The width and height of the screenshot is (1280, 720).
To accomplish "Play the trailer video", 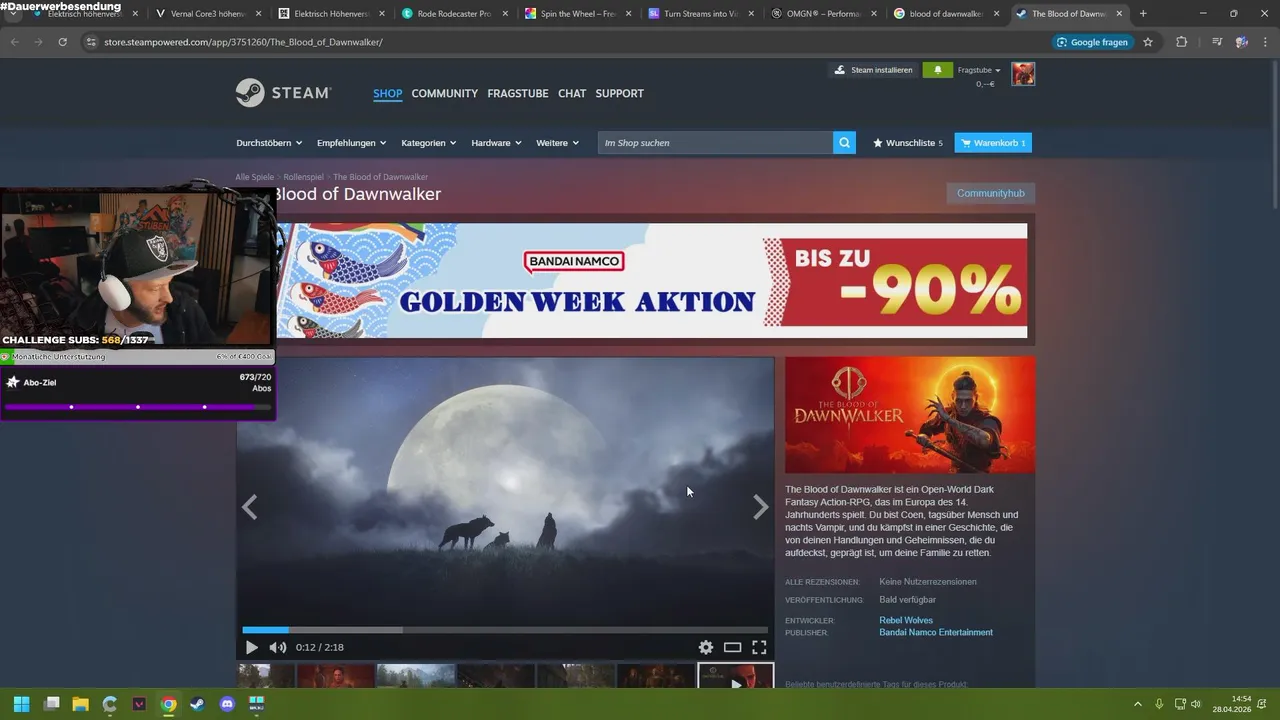I will [x=251, y=647].
